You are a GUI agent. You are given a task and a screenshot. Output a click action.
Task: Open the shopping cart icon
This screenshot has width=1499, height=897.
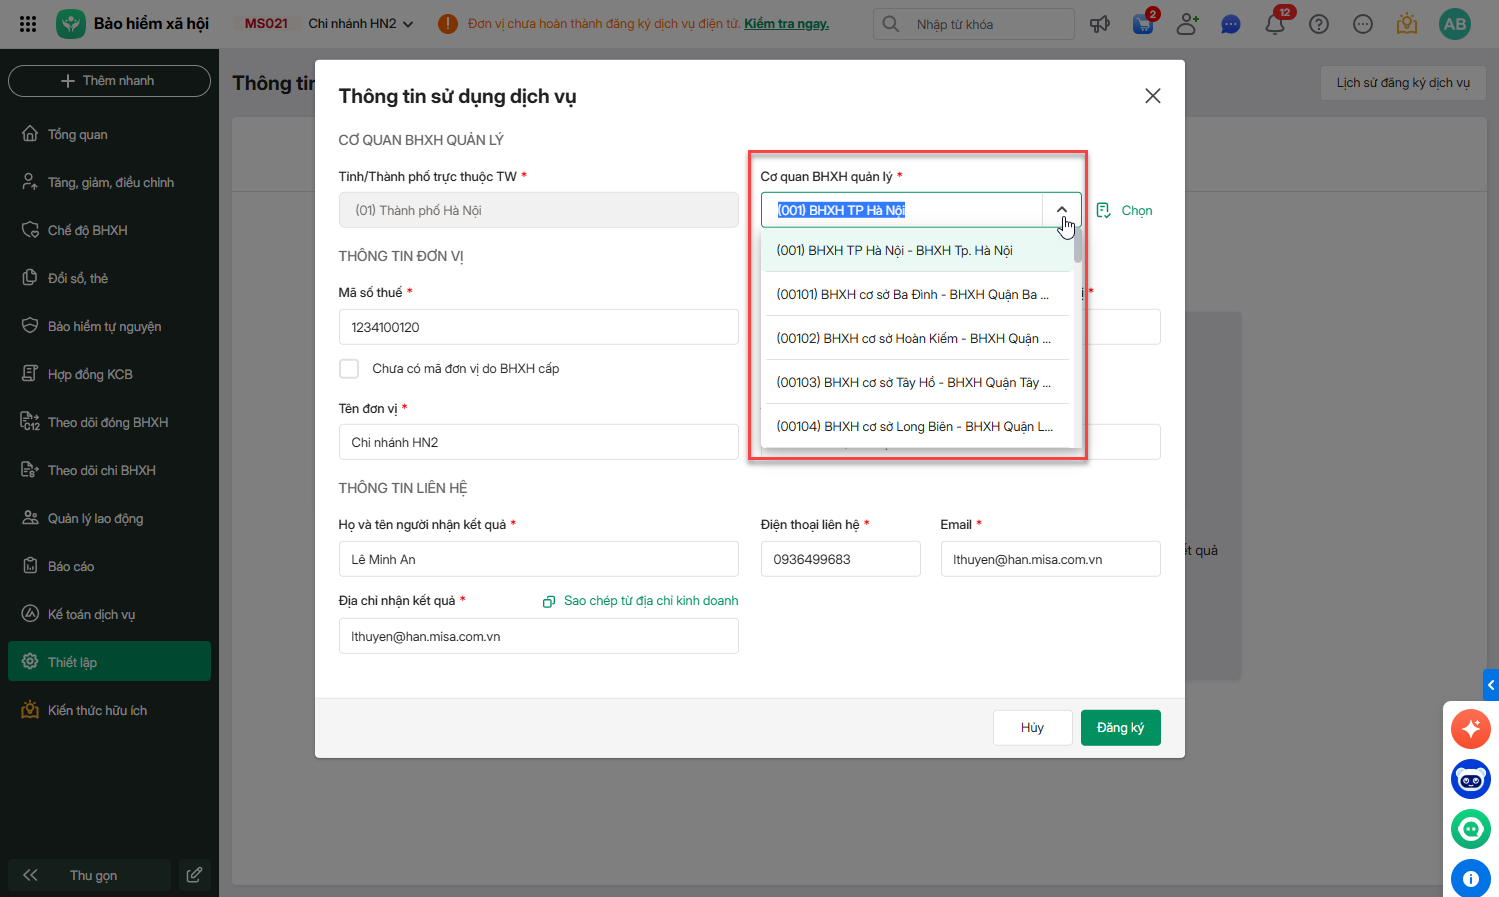[1143, 24]
